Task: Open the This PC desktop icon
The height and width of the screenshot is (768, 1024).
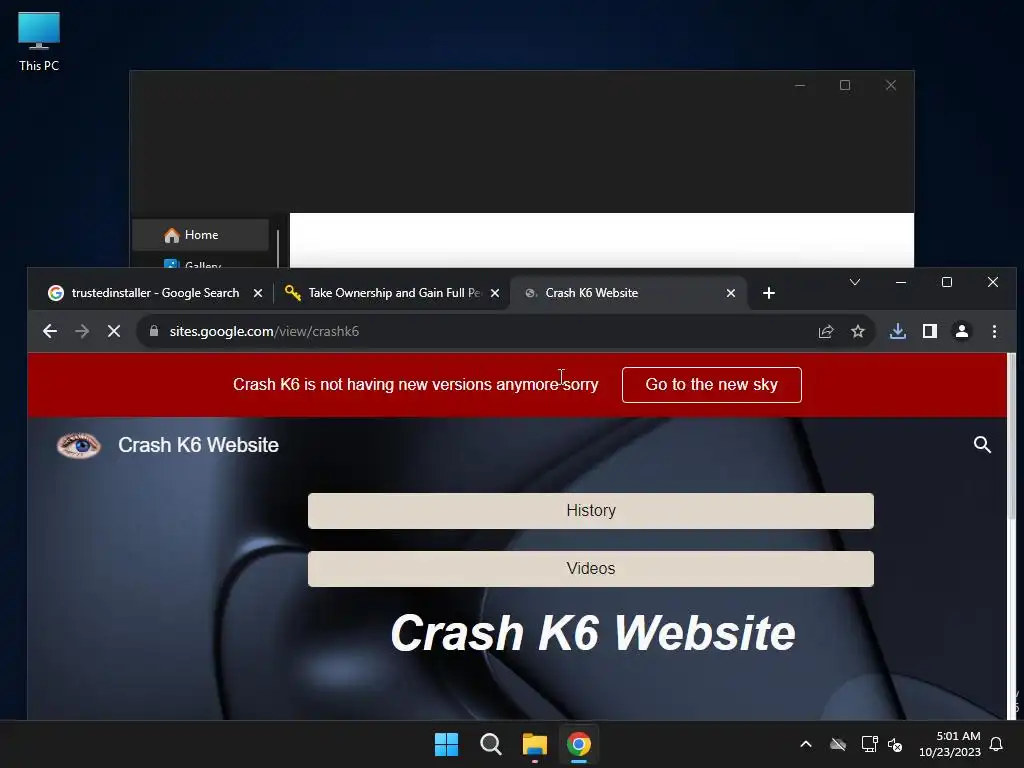Action: click(x=39, y=40)
